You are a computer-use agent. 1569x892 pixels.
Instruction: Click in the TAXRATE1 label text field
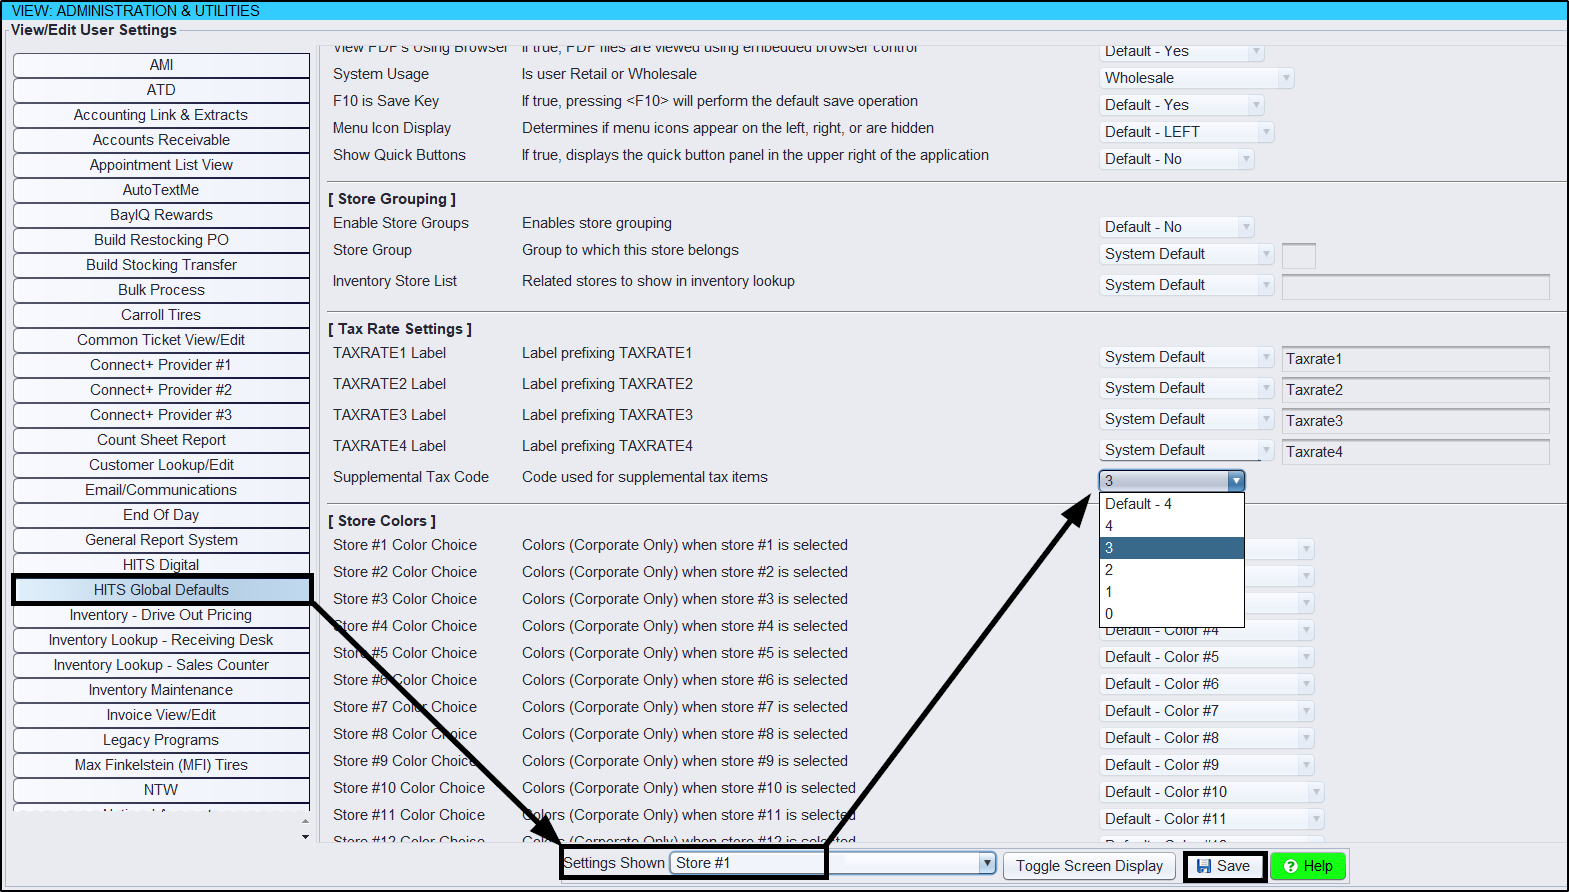[x=1414, y=359]
